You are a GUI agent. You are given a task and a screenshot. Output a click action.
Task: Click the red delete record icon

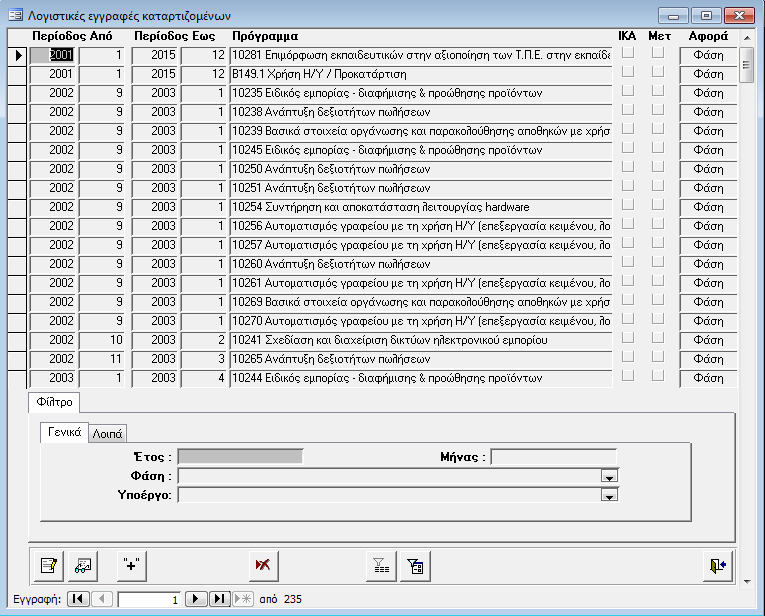tap(264, 565)
